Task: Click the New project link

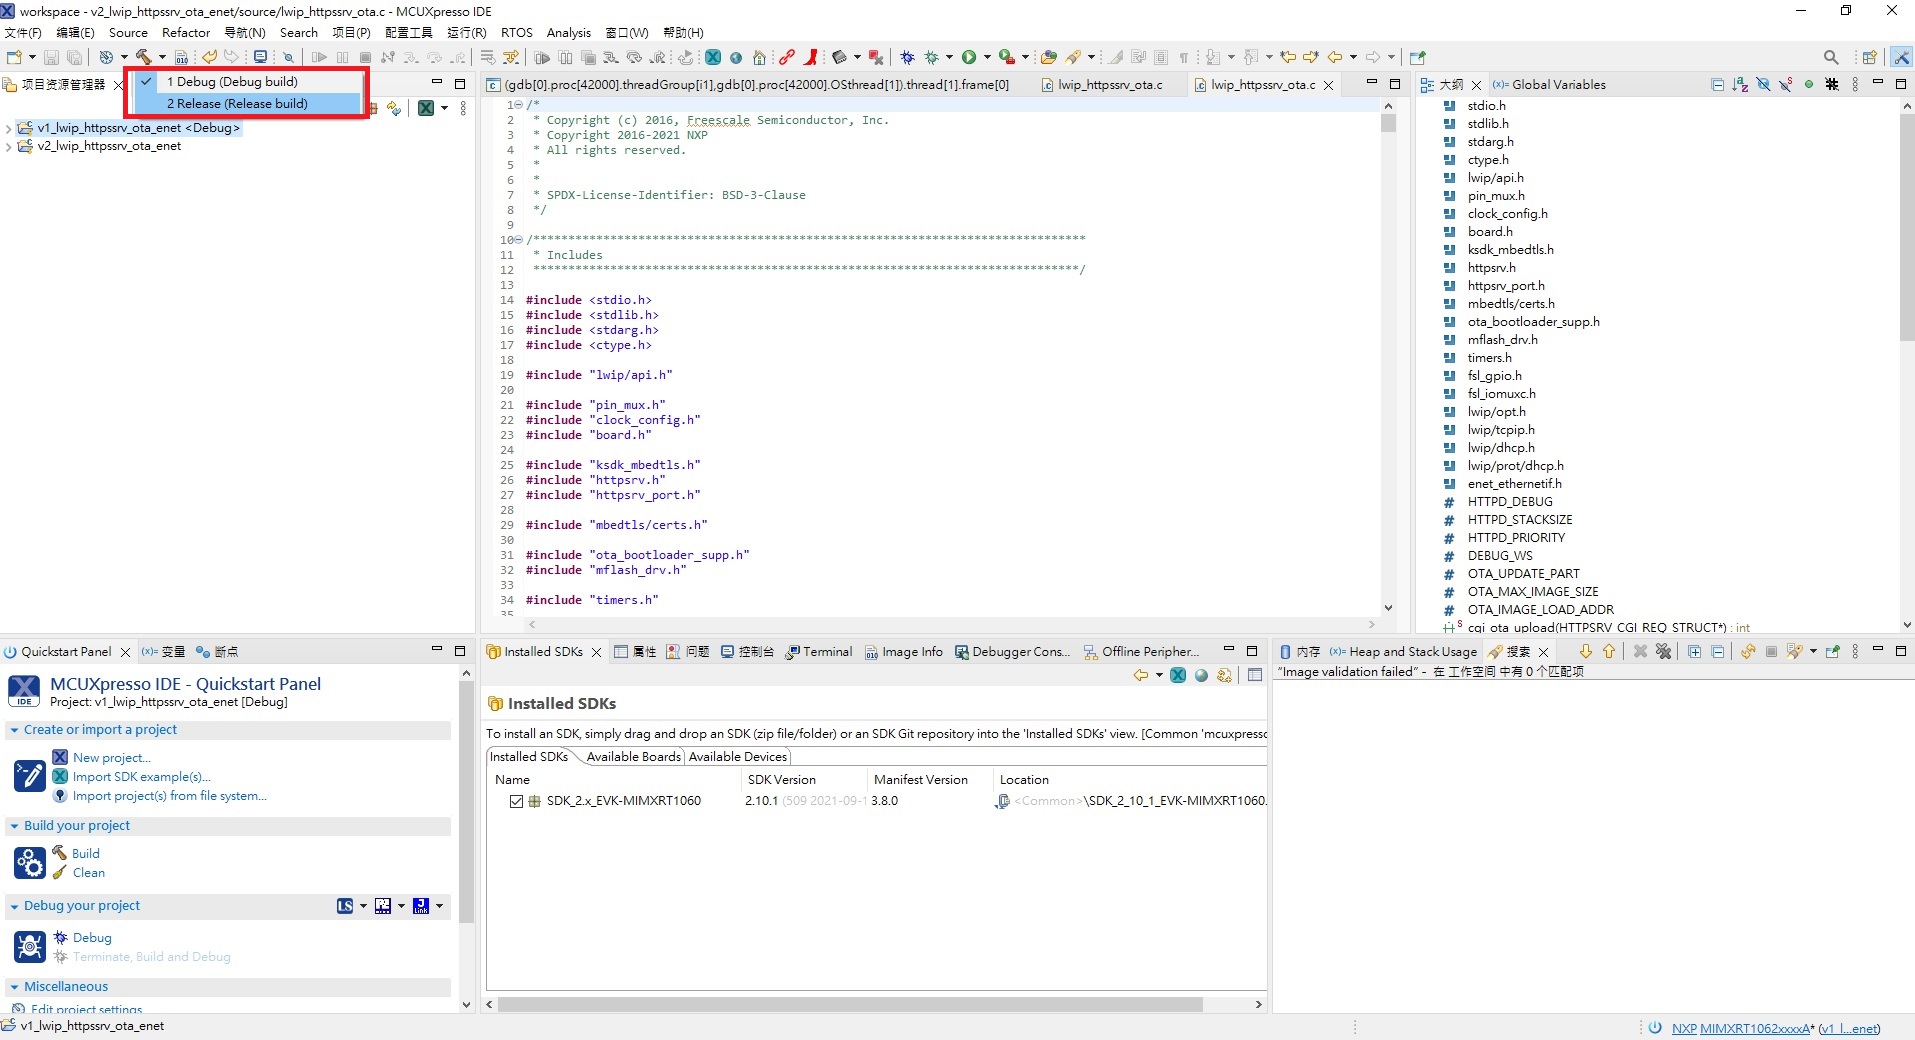Action: click(x=112, y=757)
